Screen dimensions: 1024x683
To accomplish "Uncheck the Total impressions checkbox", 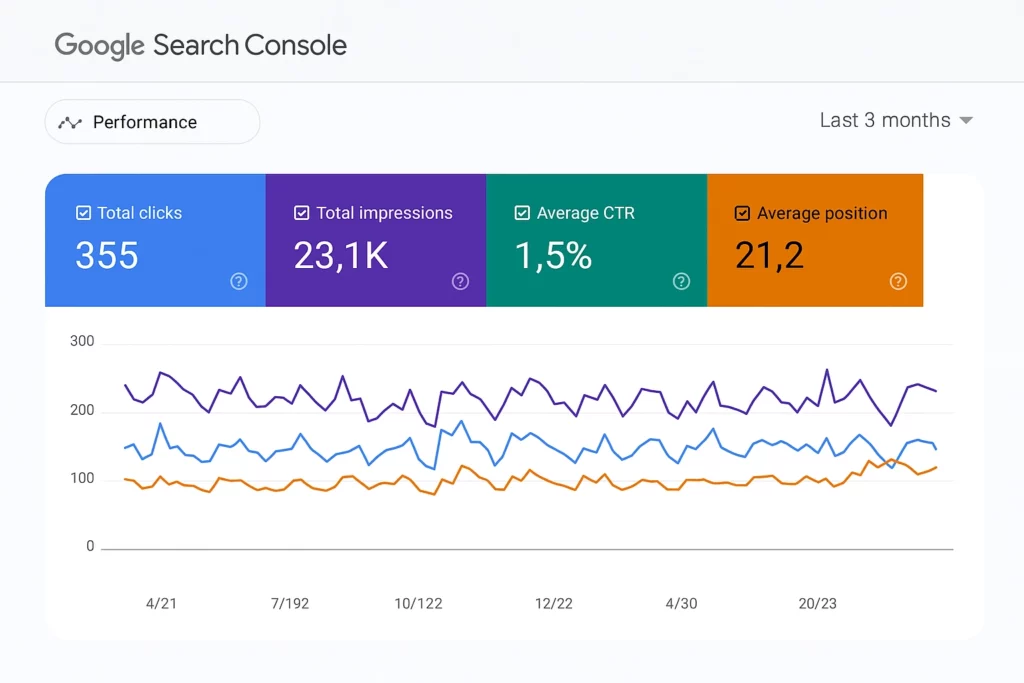I will pos(301,212).
